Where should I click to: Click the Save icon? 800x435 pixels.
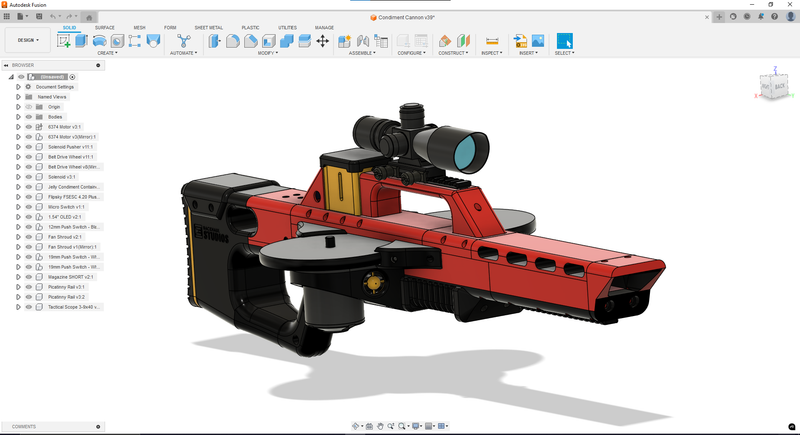click(x=39, y=16)
